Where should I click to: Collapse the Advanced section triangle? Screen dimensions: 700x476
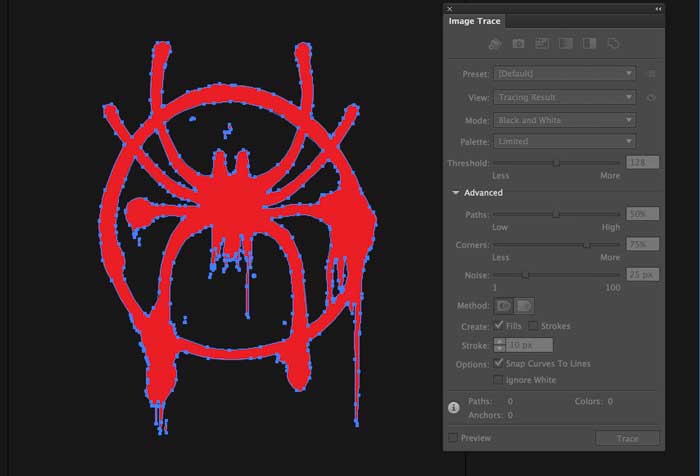pyautogui.click(x=455, y=192)
